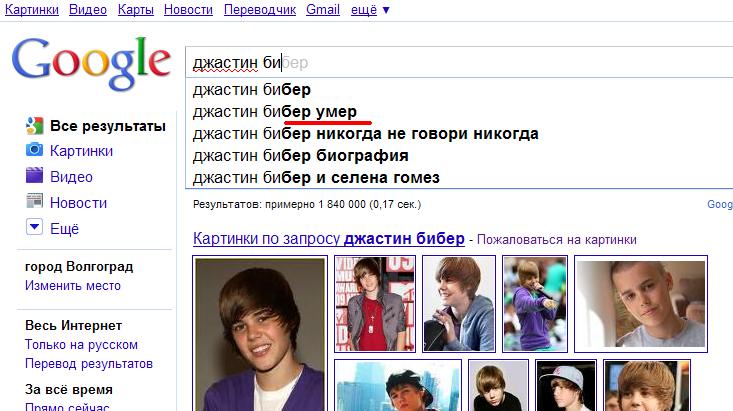The image size is (733, 411).
Task: Expand the Ещё arrow in sidebar
Action: coord(34,227)
